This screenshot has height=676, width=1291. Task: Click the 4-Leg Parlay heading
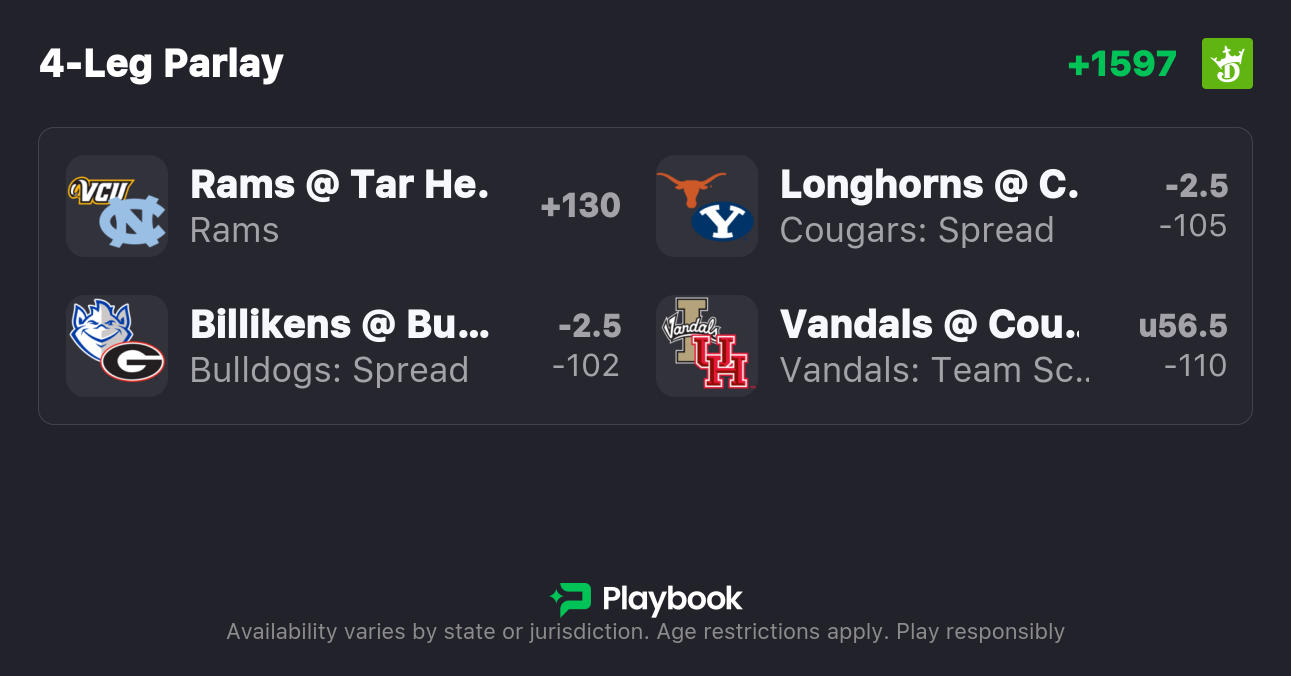162,64
